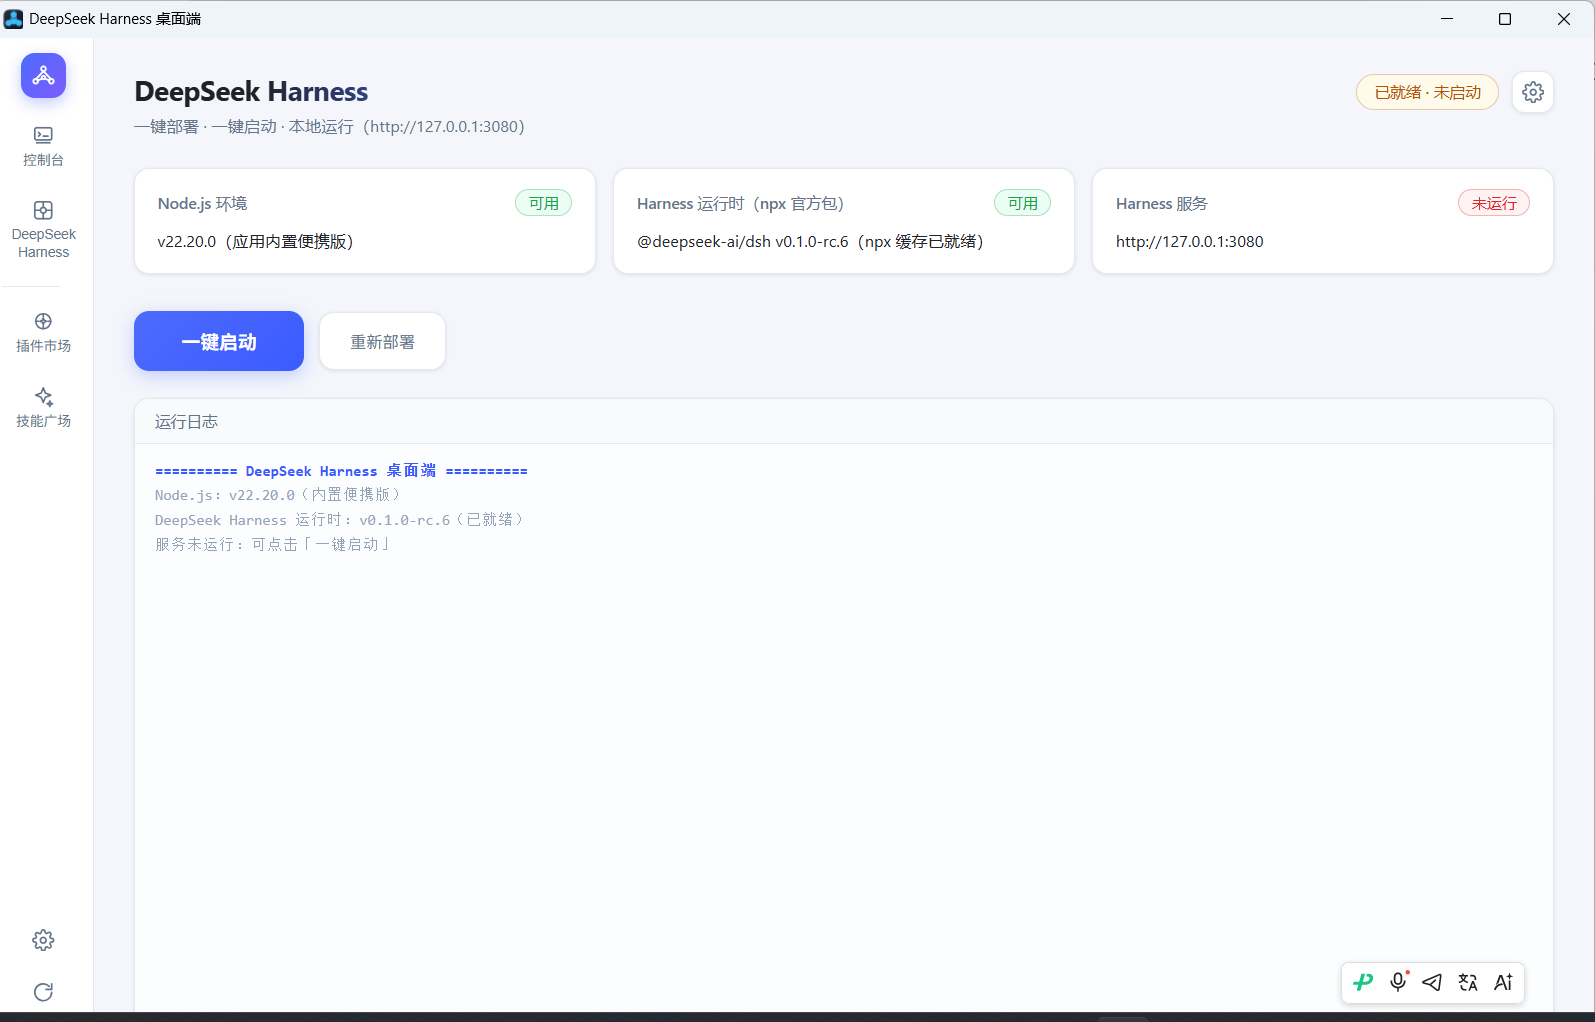Click the app icon in the title bar
Image resolution: width=1595 pixels, height=1022 pixels.
13,19
